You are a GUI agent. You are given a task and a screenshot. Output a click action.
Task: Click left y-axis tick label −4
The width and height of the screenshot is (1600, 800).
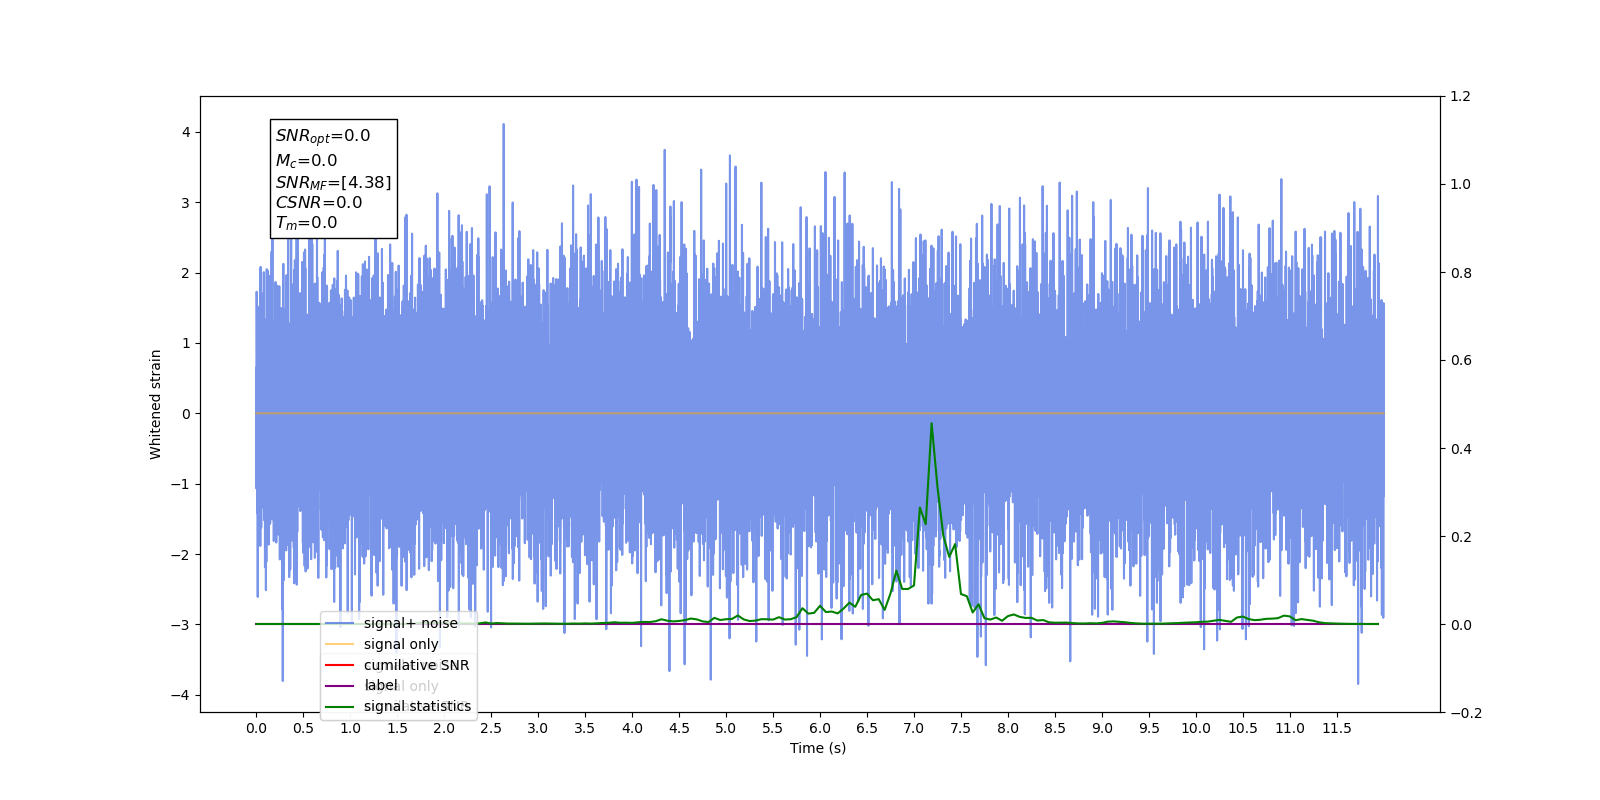tap(180, 695)
